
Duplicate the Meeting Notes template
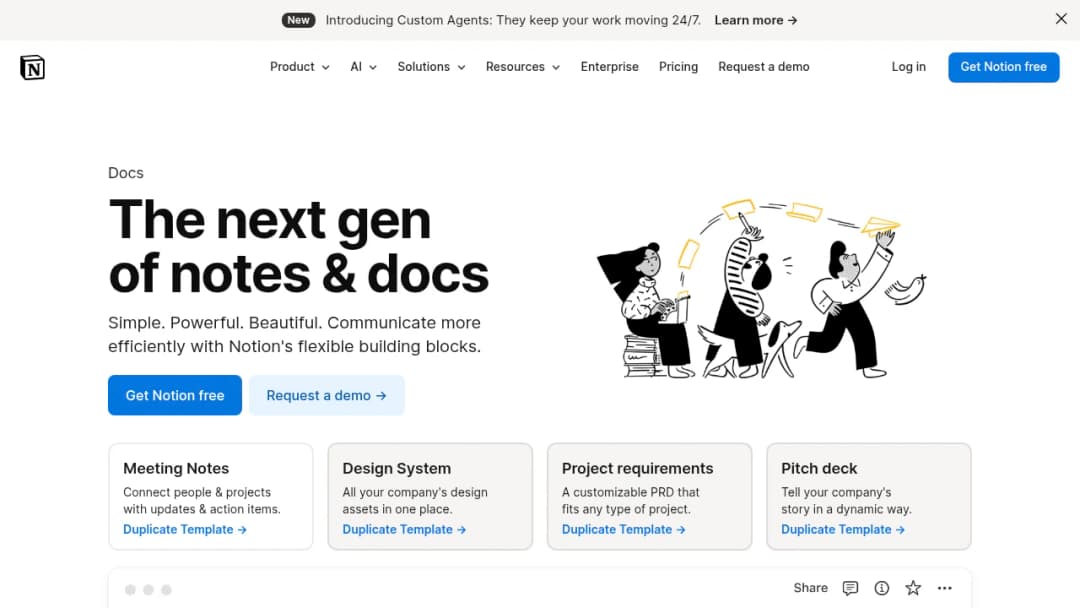(x=185, y=530)
